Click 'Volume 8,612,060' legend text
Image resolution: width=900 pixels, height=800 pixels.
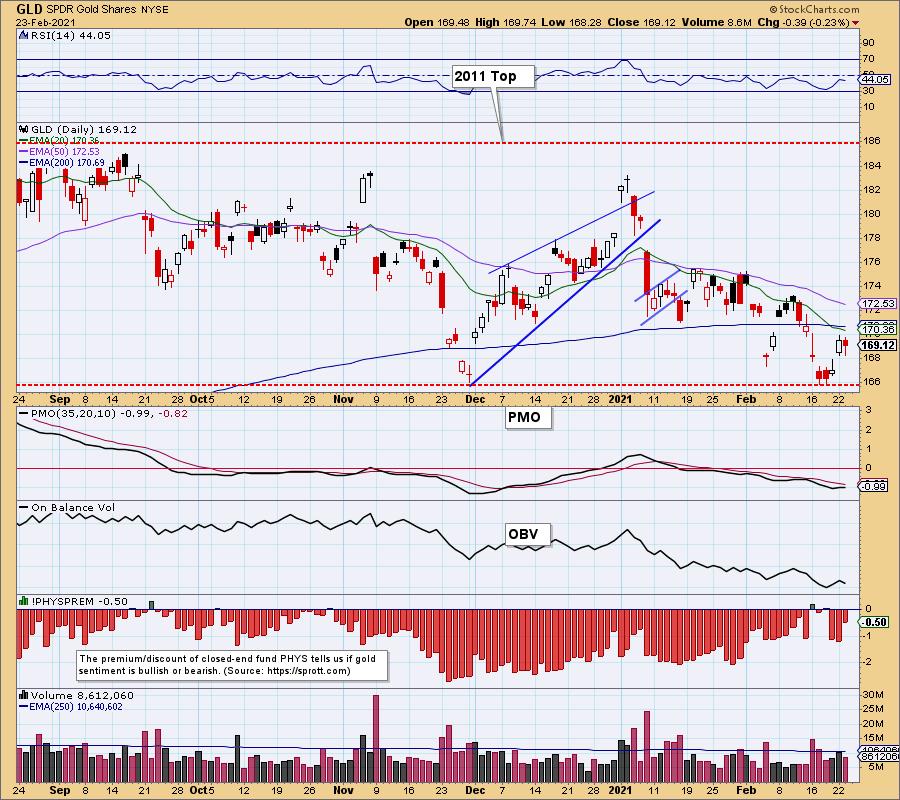(82, 695)
